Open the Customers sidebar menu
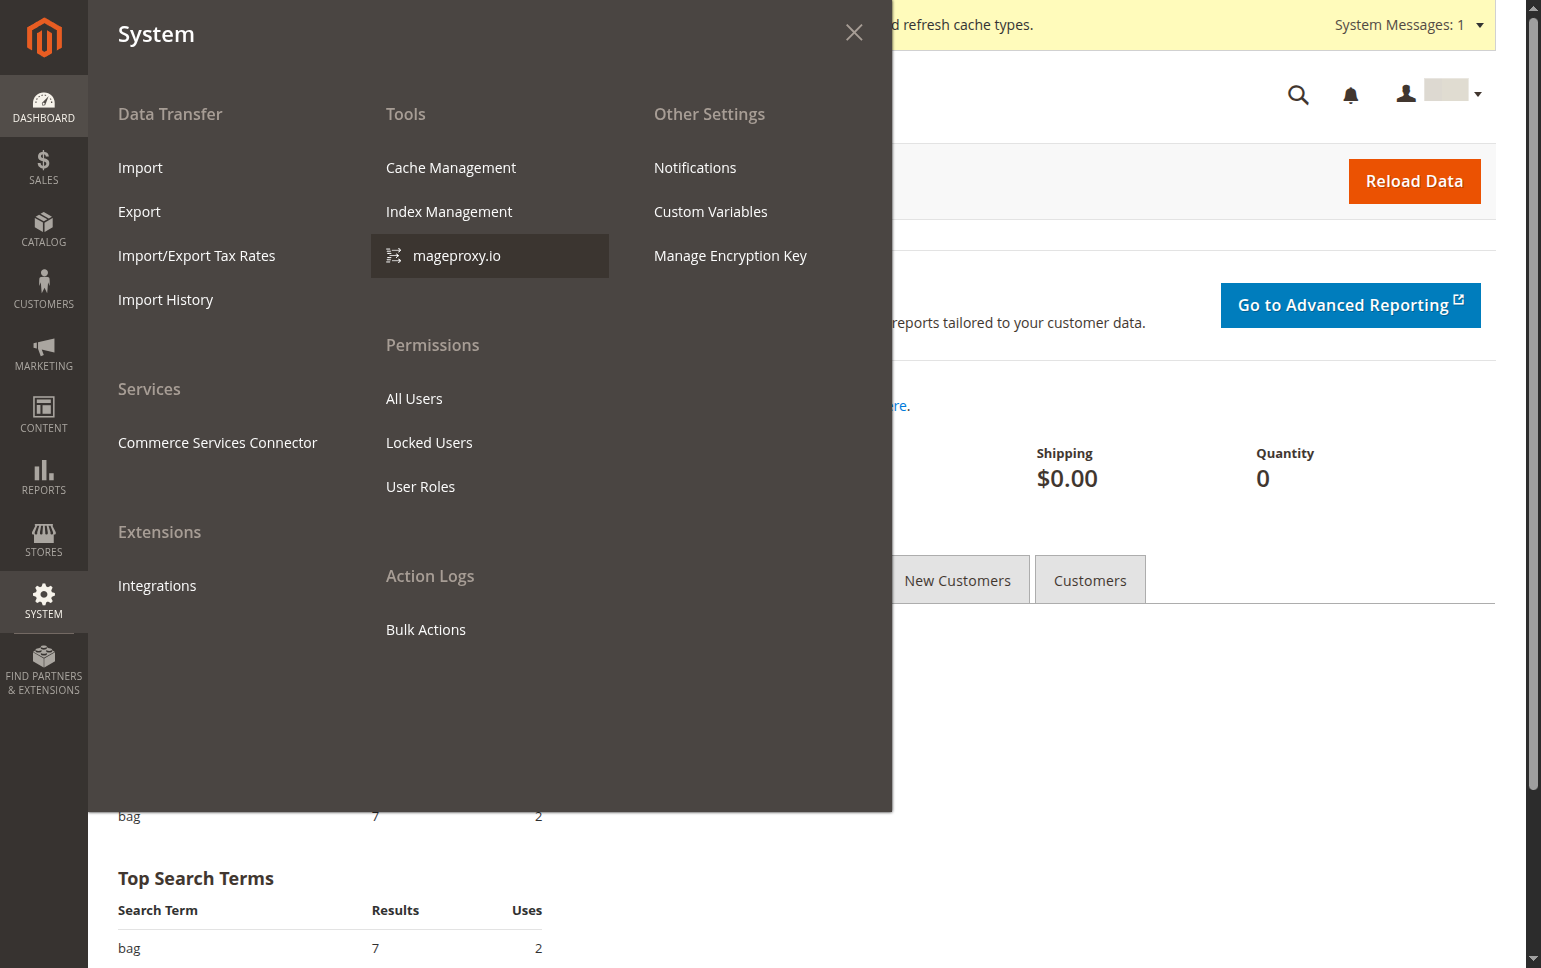The image size is (1541, 968). tap(44, 292)
